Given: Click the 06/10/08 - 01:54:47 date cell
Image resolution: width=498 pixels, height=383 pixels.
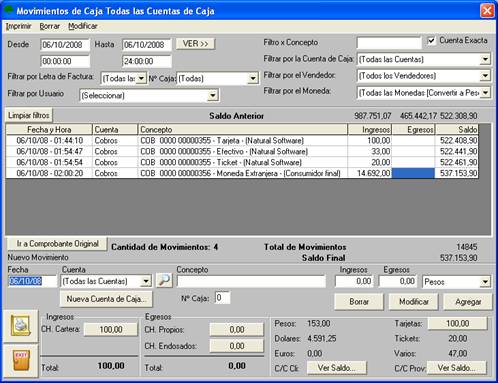Looking at the screenshot, I should (49, 151).
